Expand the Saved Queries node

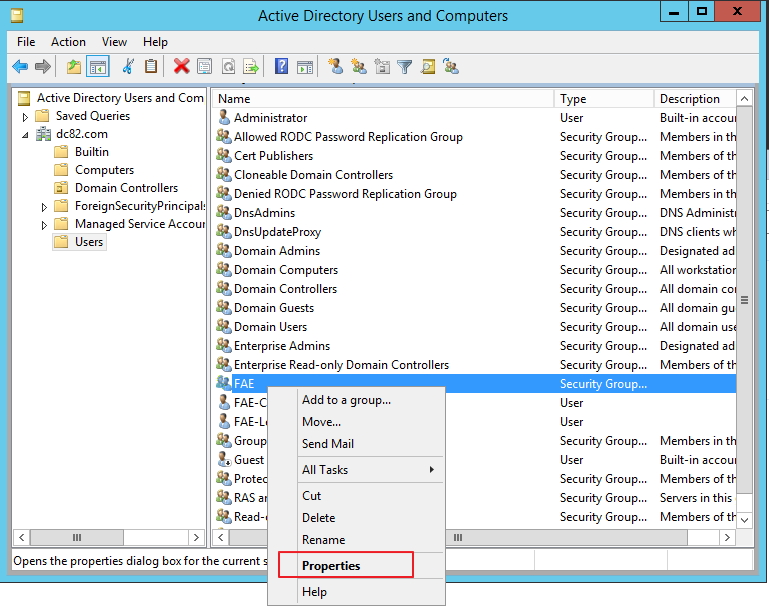pyautogui.click(x=25, y=117)
